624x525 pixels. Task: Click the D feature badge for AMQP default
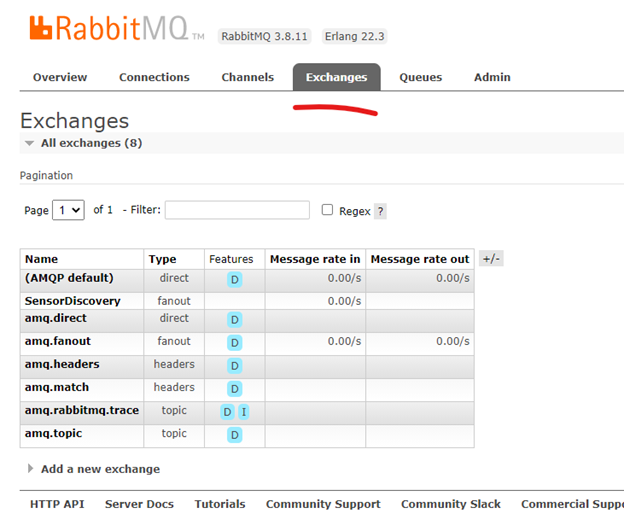coord(234,279)
